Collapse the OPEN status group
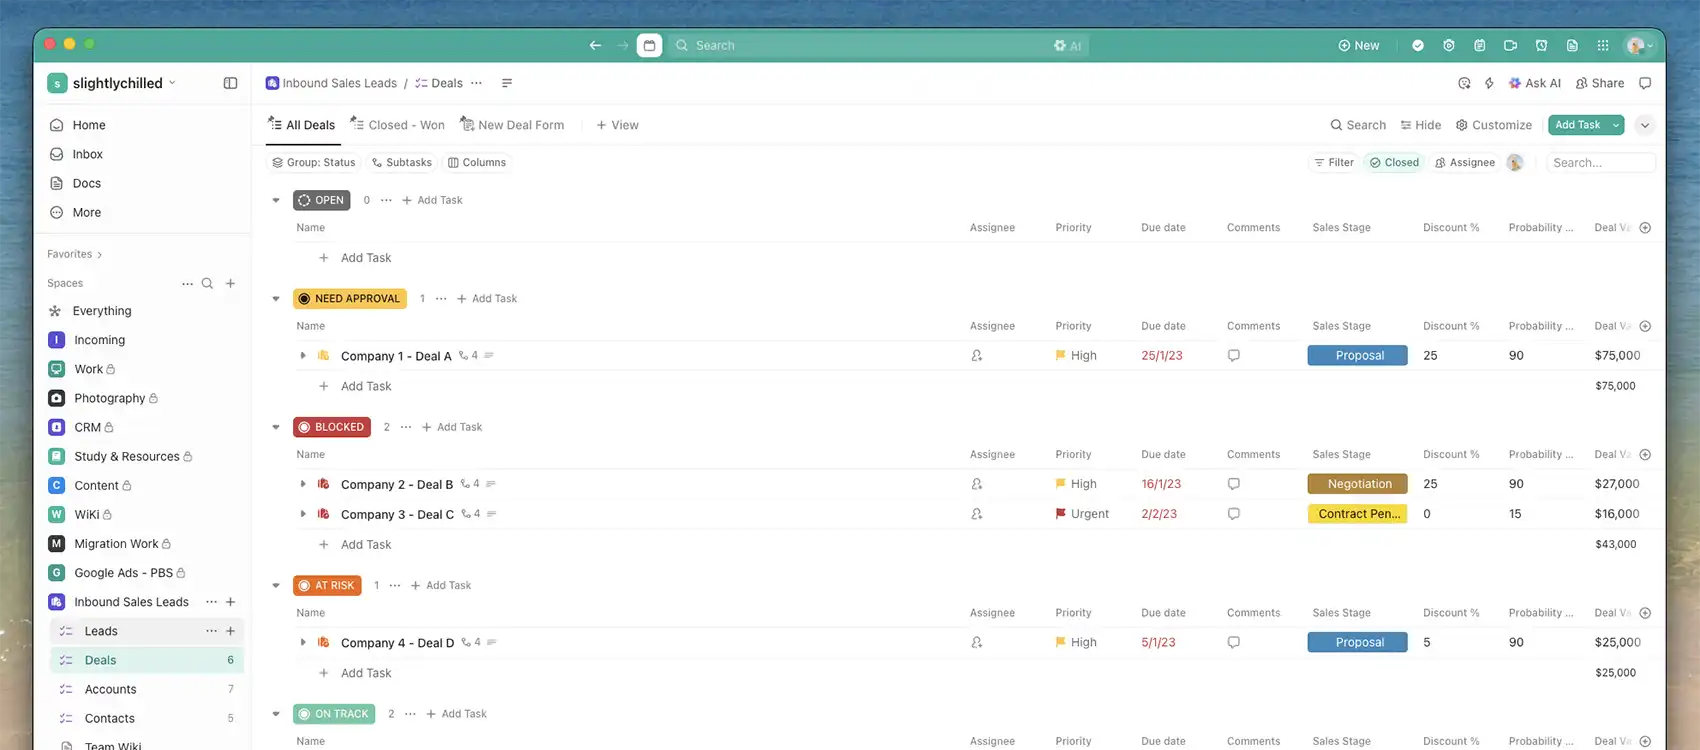Image resolution: width=1700 pixels, height=750 pixels. [276, 200]
